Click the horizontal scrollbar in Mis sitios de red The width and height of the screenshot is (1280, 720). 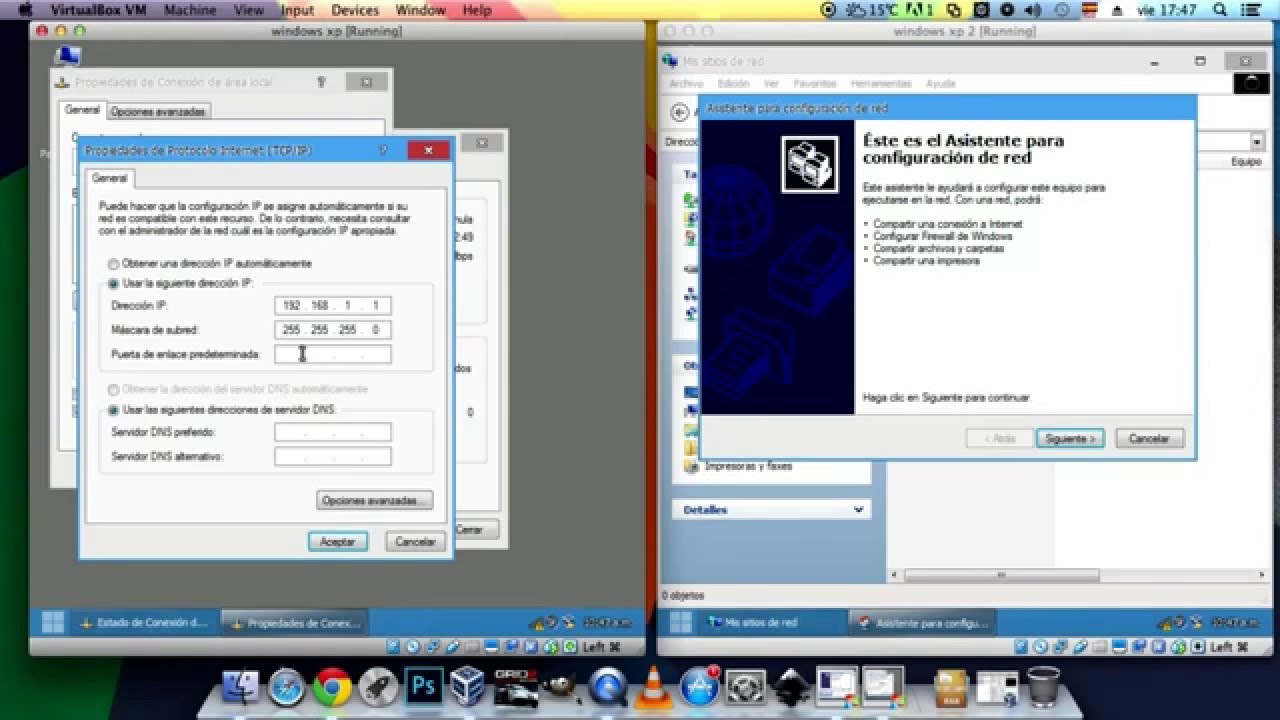[x=1002, y=575]
